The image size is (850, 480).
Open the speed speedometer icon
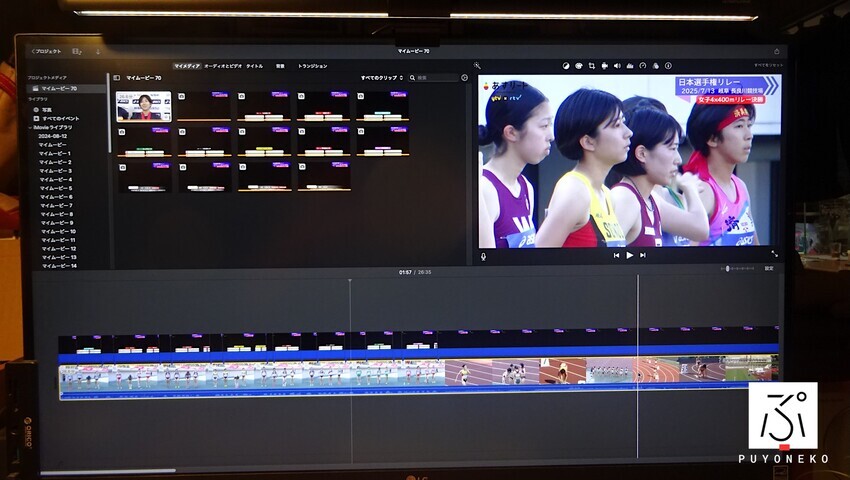(643, 66)
